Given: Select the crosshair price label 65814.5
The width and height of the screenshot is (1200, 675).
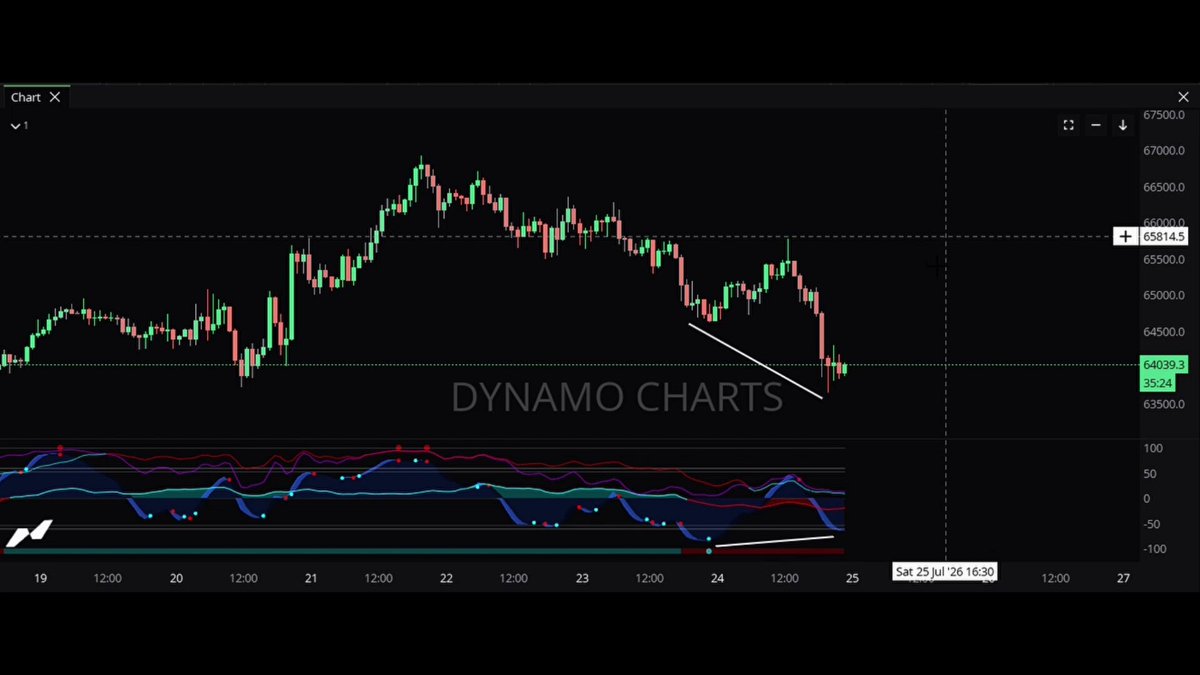Looking at the screenshot, I should coord(1164,237).
